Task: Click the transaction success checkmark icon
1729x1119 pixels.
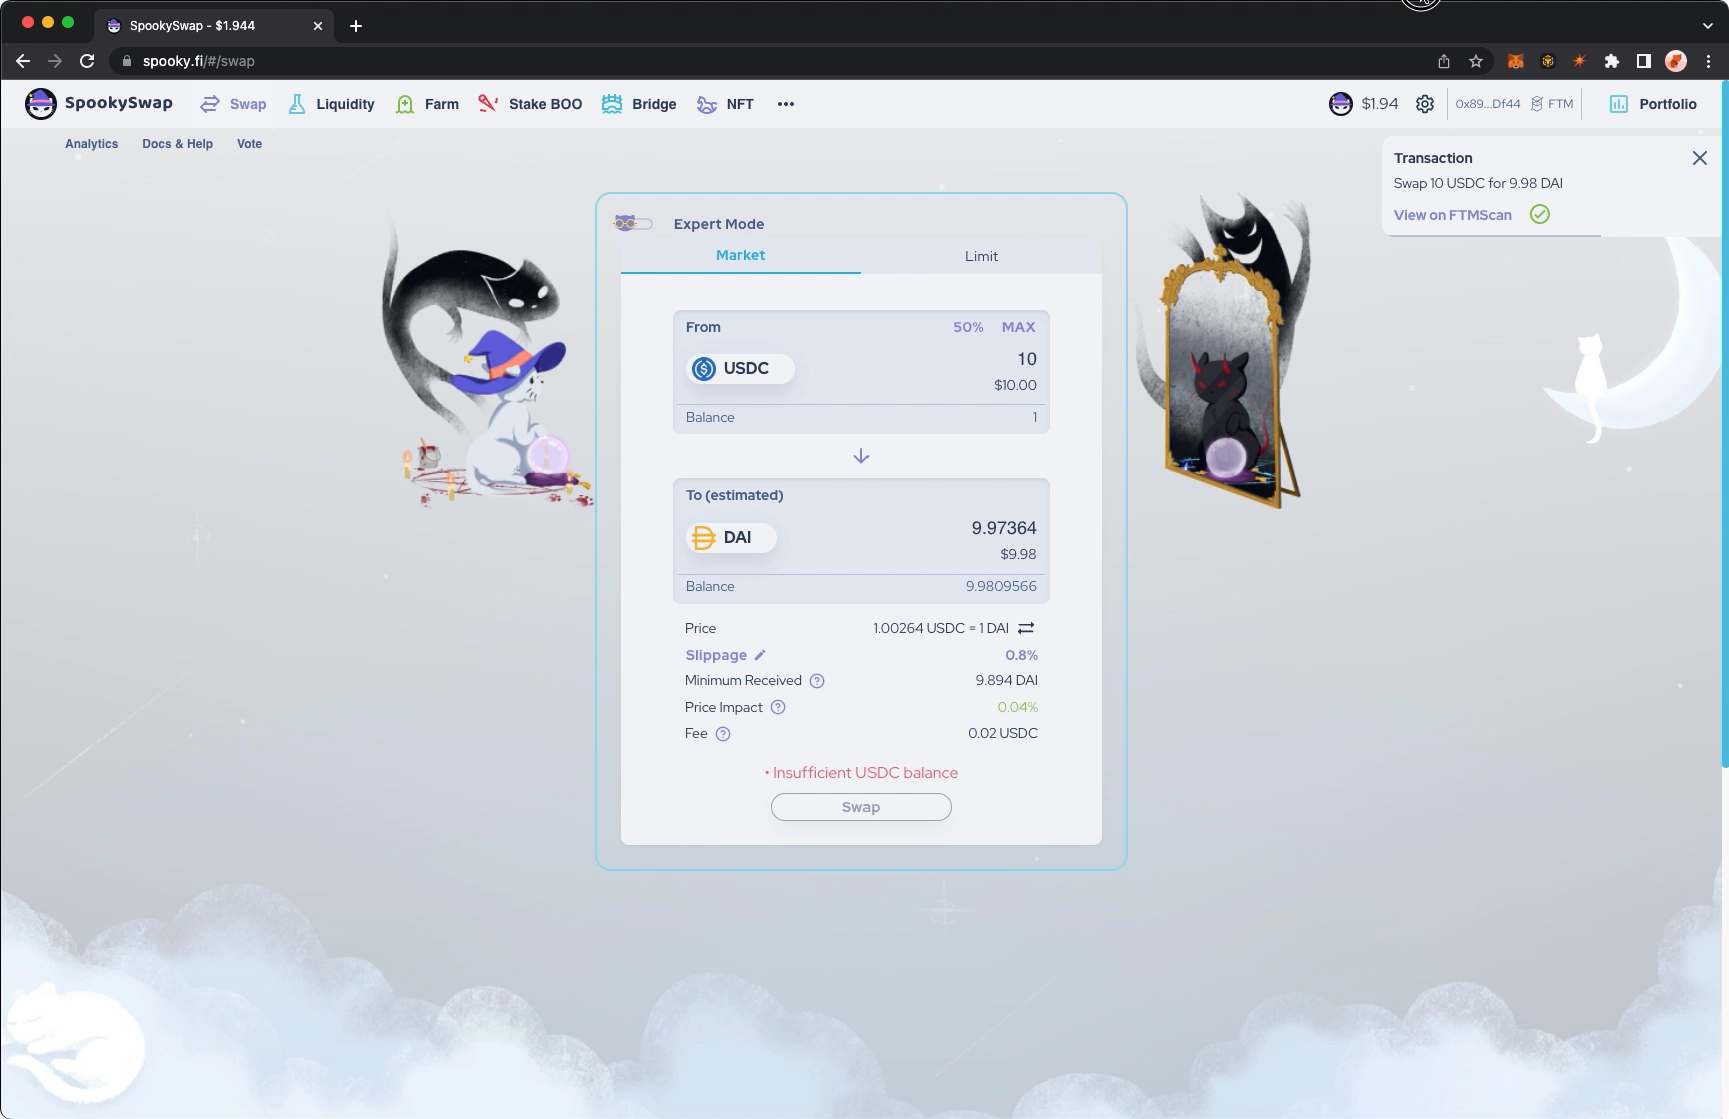Action: pyautogui.click(x=1540, y=214)
